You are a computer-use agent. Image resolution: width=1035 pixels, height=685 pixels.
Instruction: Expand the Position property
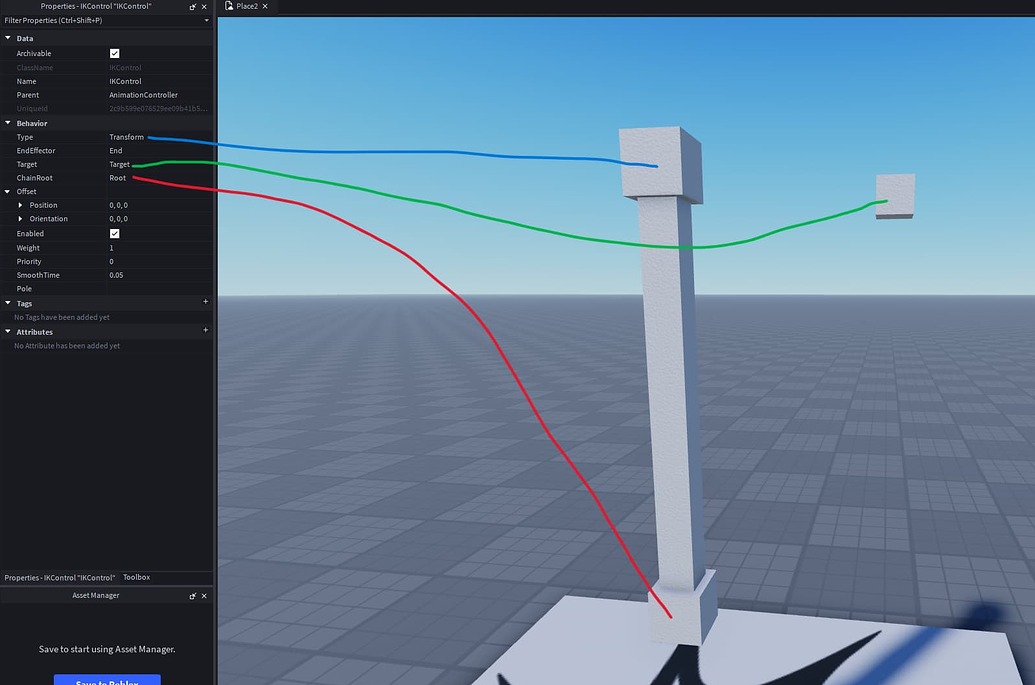click(x=20, y=205)
